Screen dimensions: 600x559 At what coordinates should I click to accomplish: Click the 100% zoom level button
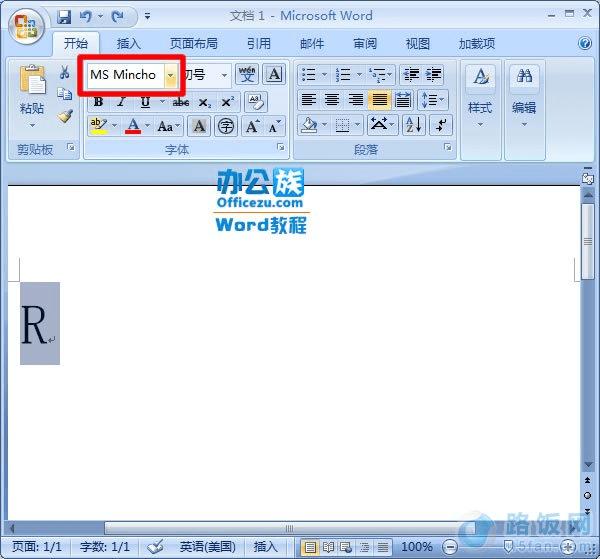click(x=416, y=547)
